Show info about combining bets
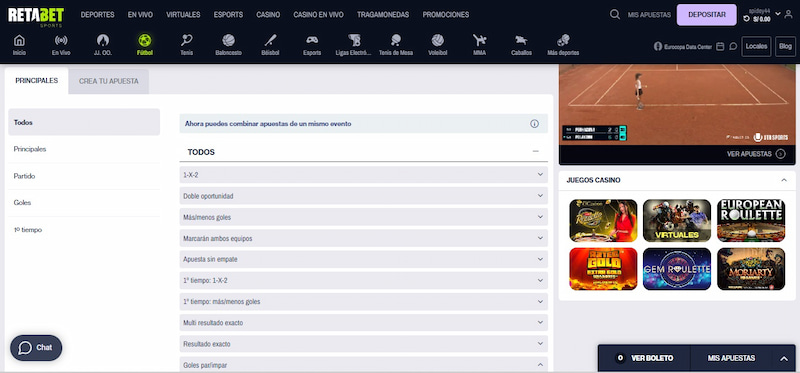The width and height of the screenshot is (800, 373). pyautogui.click(x=534, y=123)
